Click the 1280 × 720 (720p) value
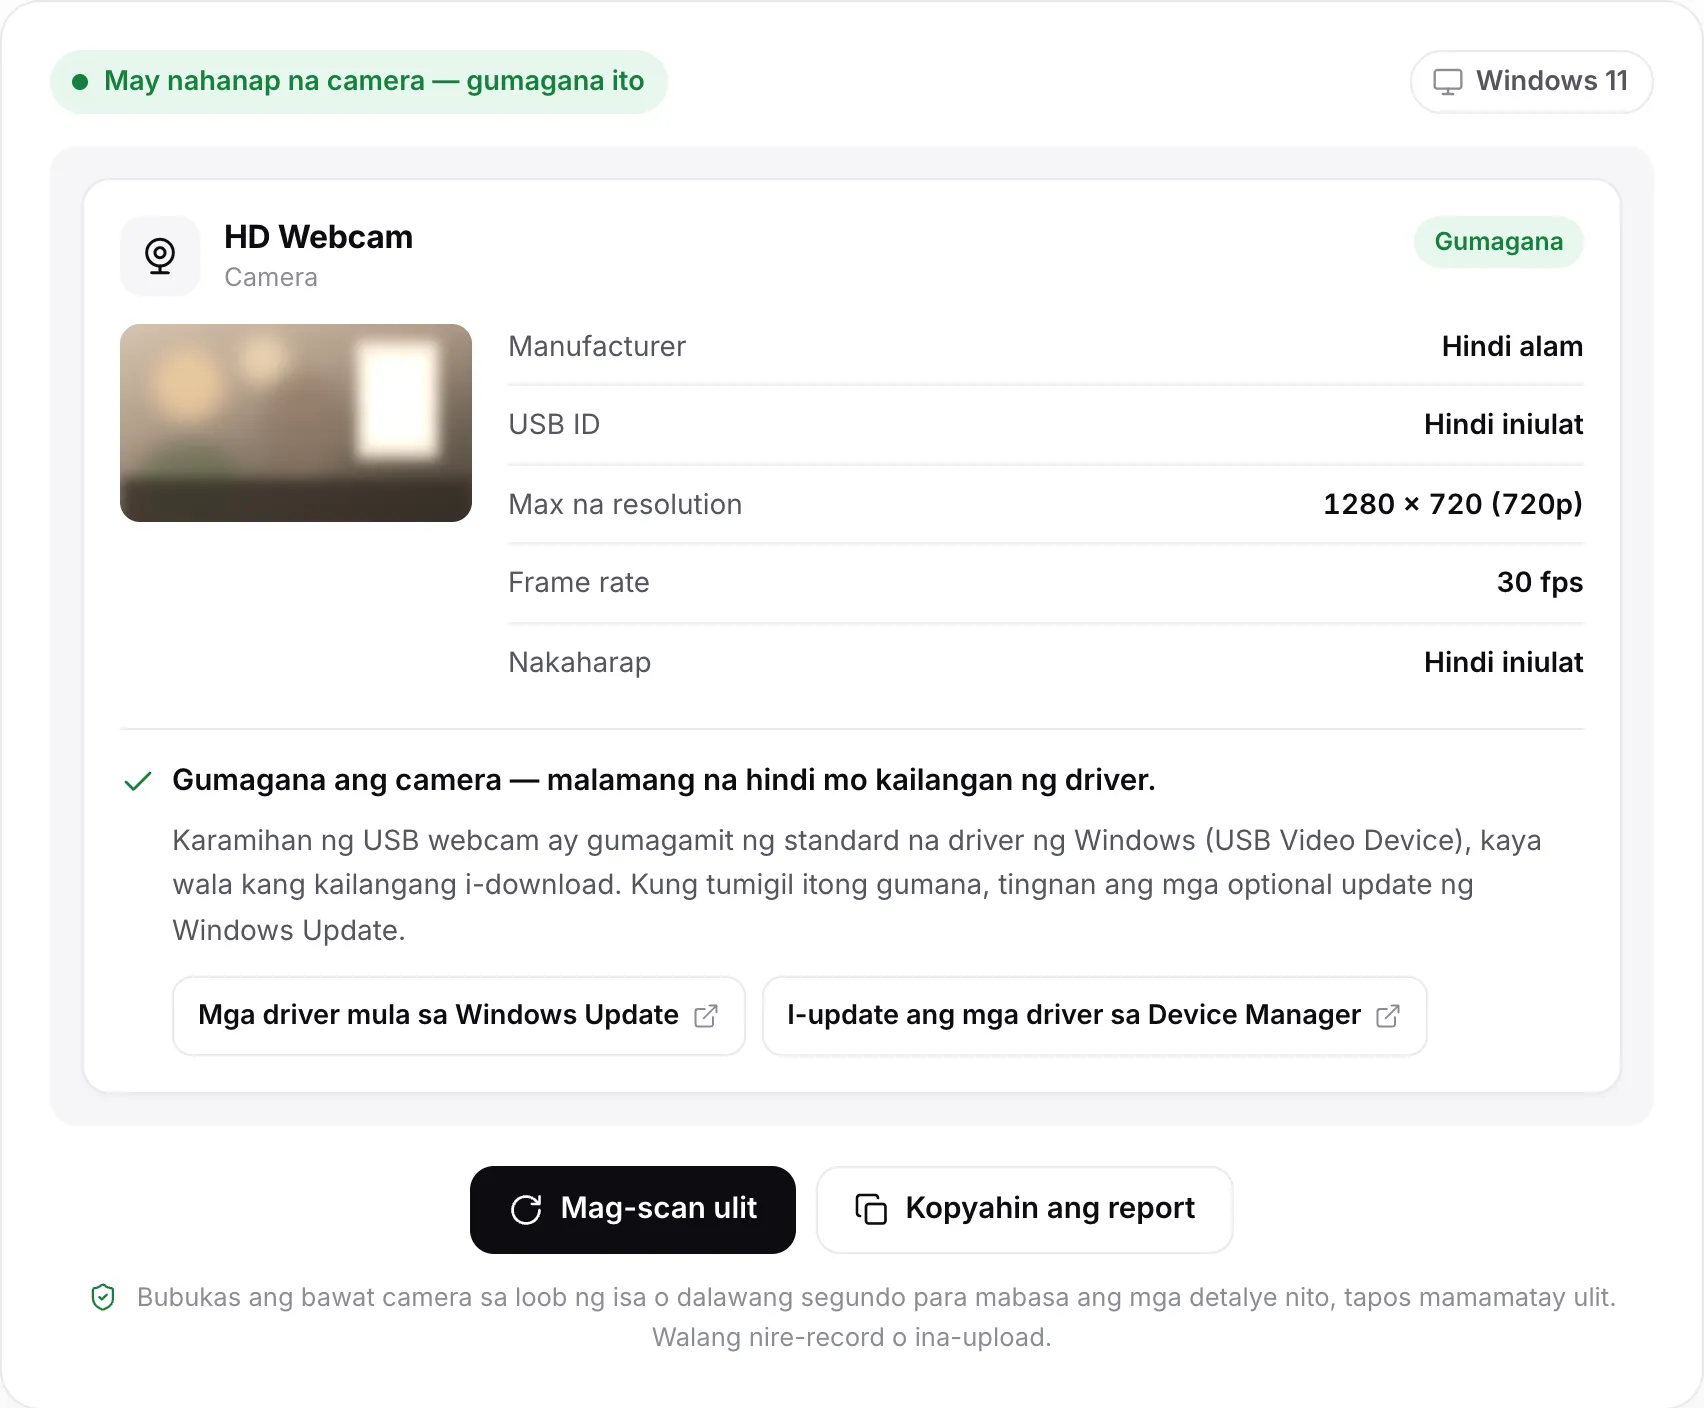 coord(1453,504)
